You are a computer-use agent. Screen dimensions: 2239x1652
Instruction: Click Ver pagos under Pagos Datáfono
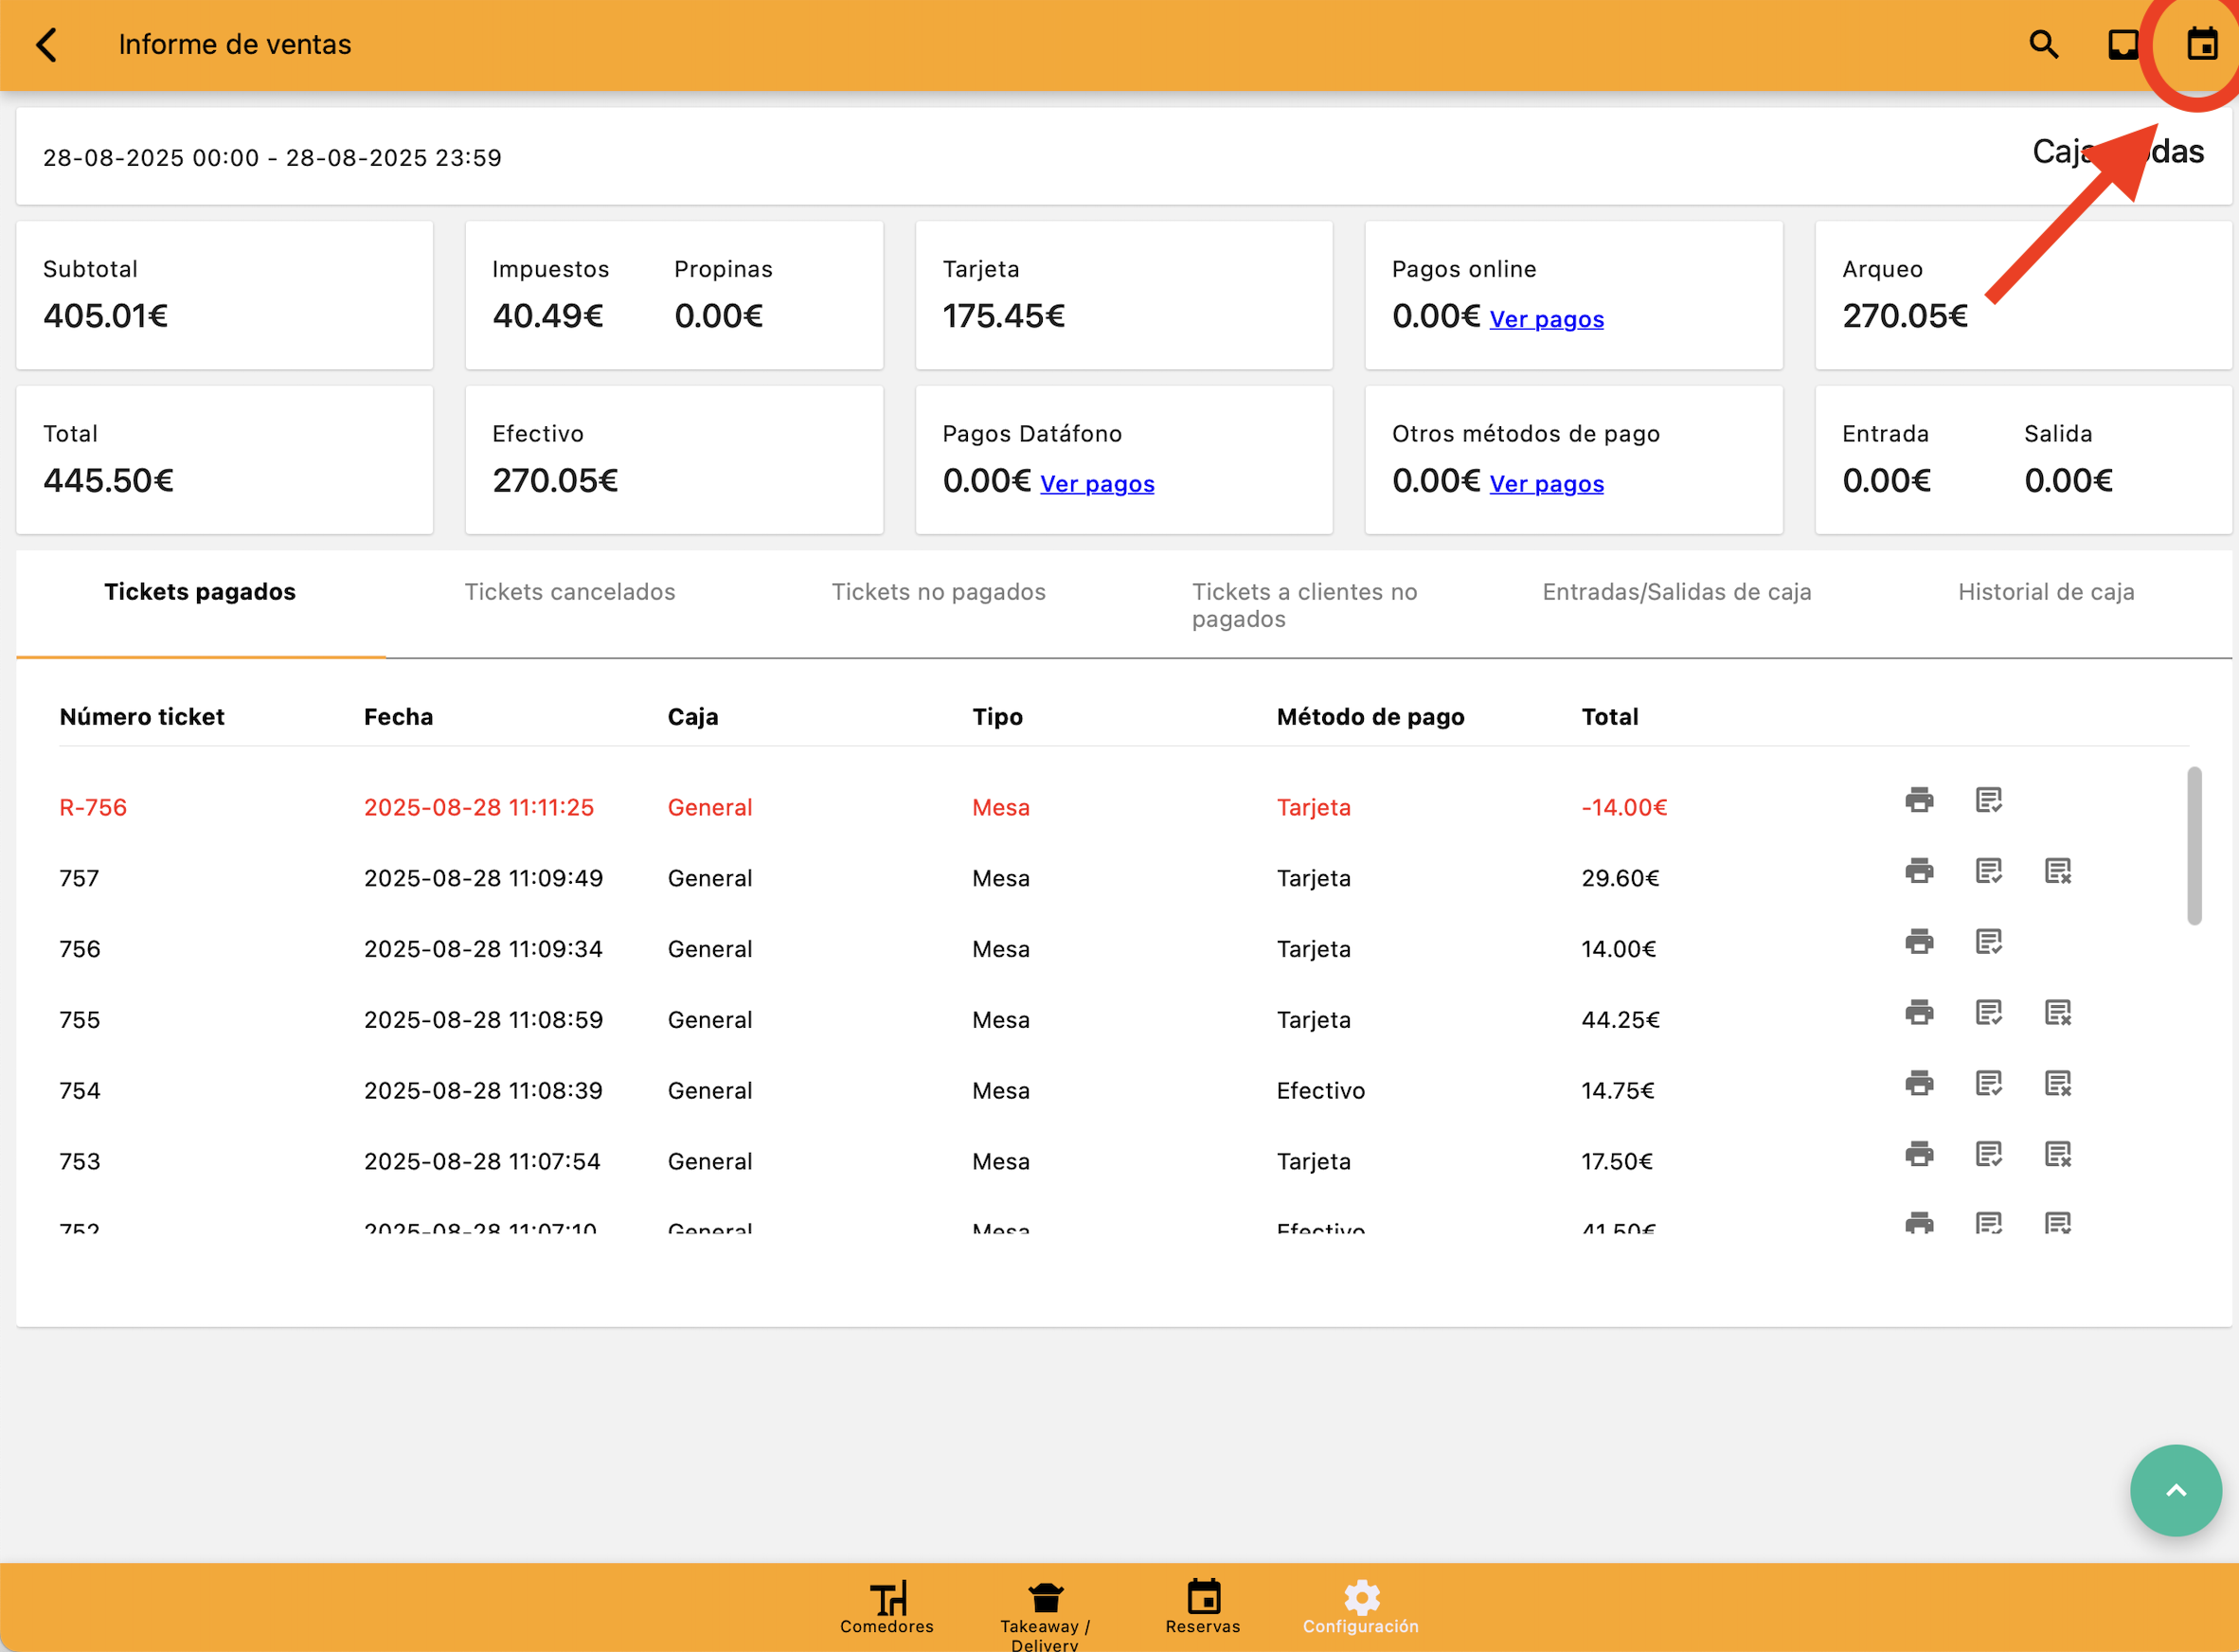pos(1097,484)
